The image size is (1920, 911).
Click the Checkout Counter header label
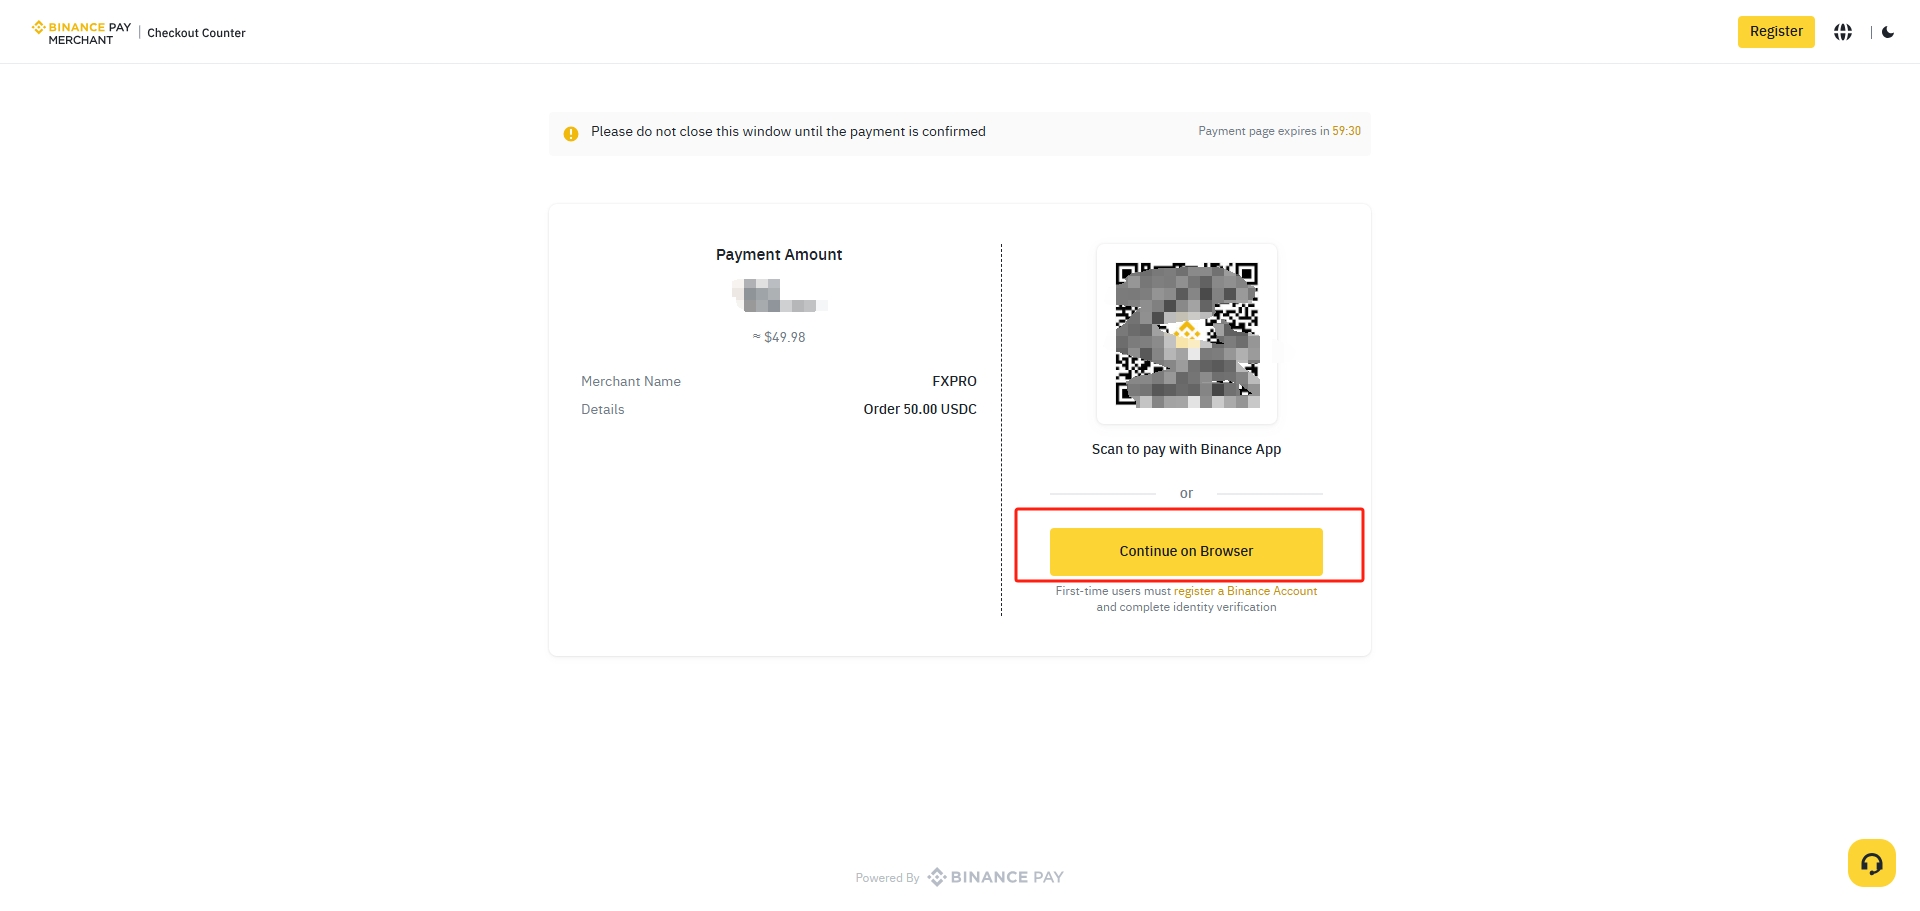[196, 33]
